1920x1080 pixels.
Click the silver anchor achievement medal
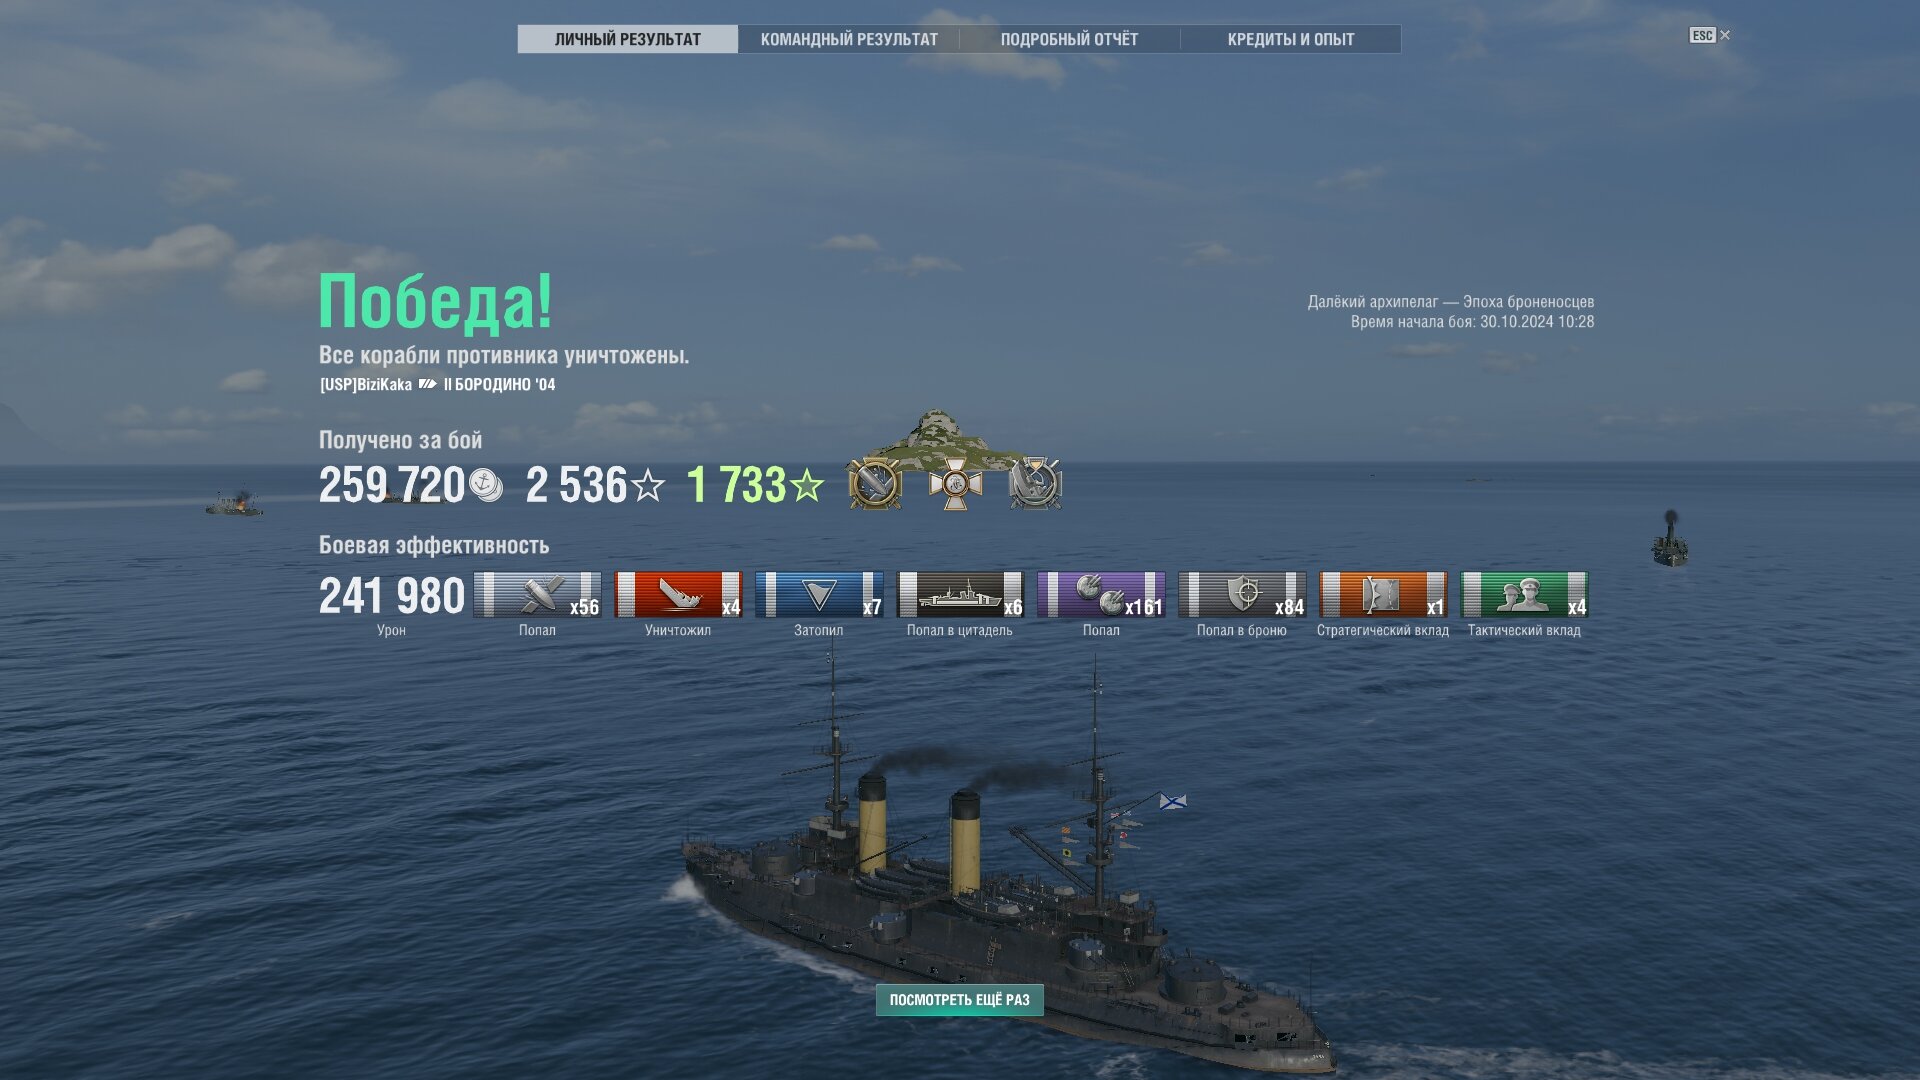[1035, 484]
